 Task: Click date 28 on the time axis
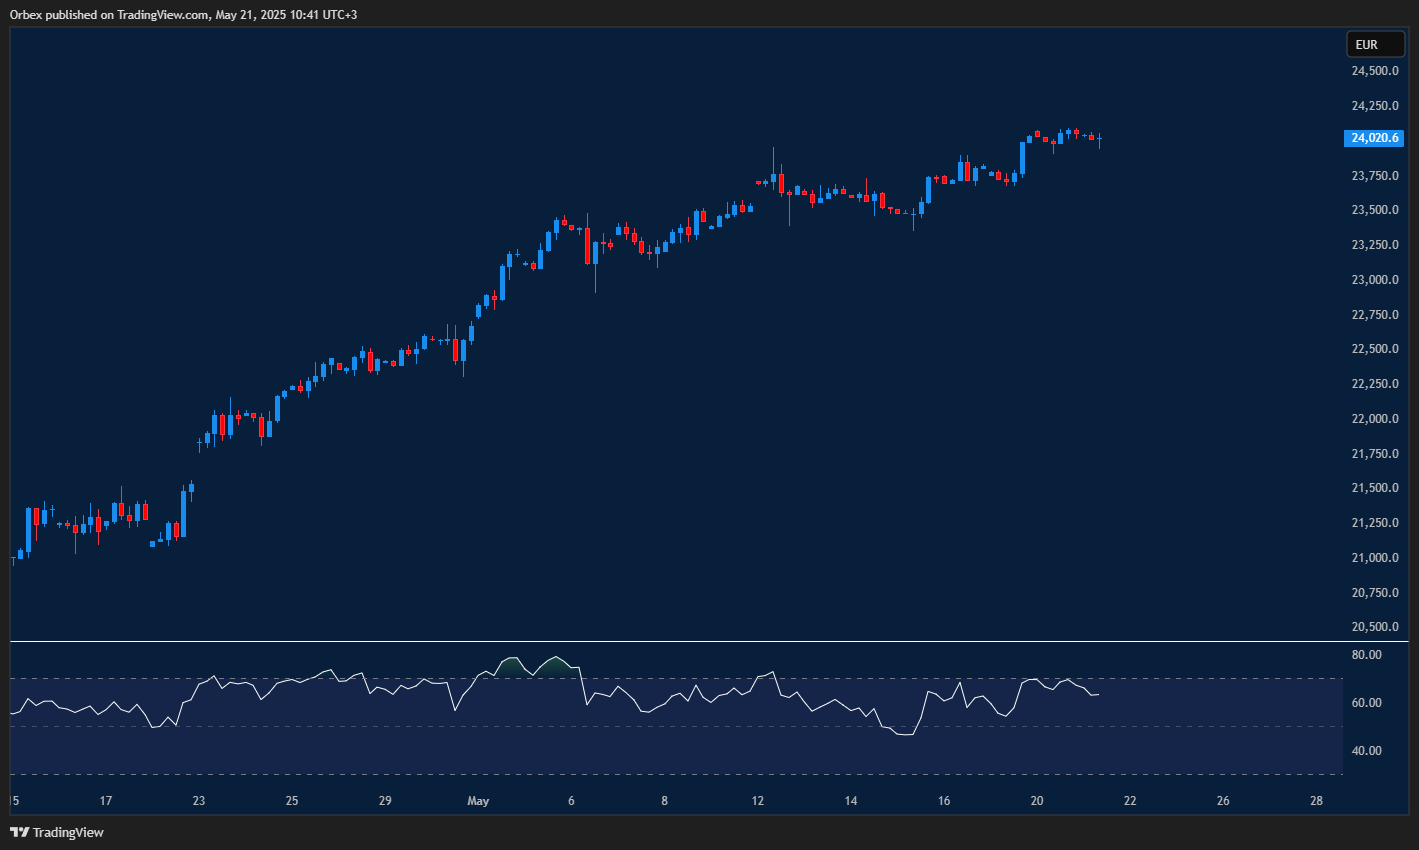point(1316,801)
